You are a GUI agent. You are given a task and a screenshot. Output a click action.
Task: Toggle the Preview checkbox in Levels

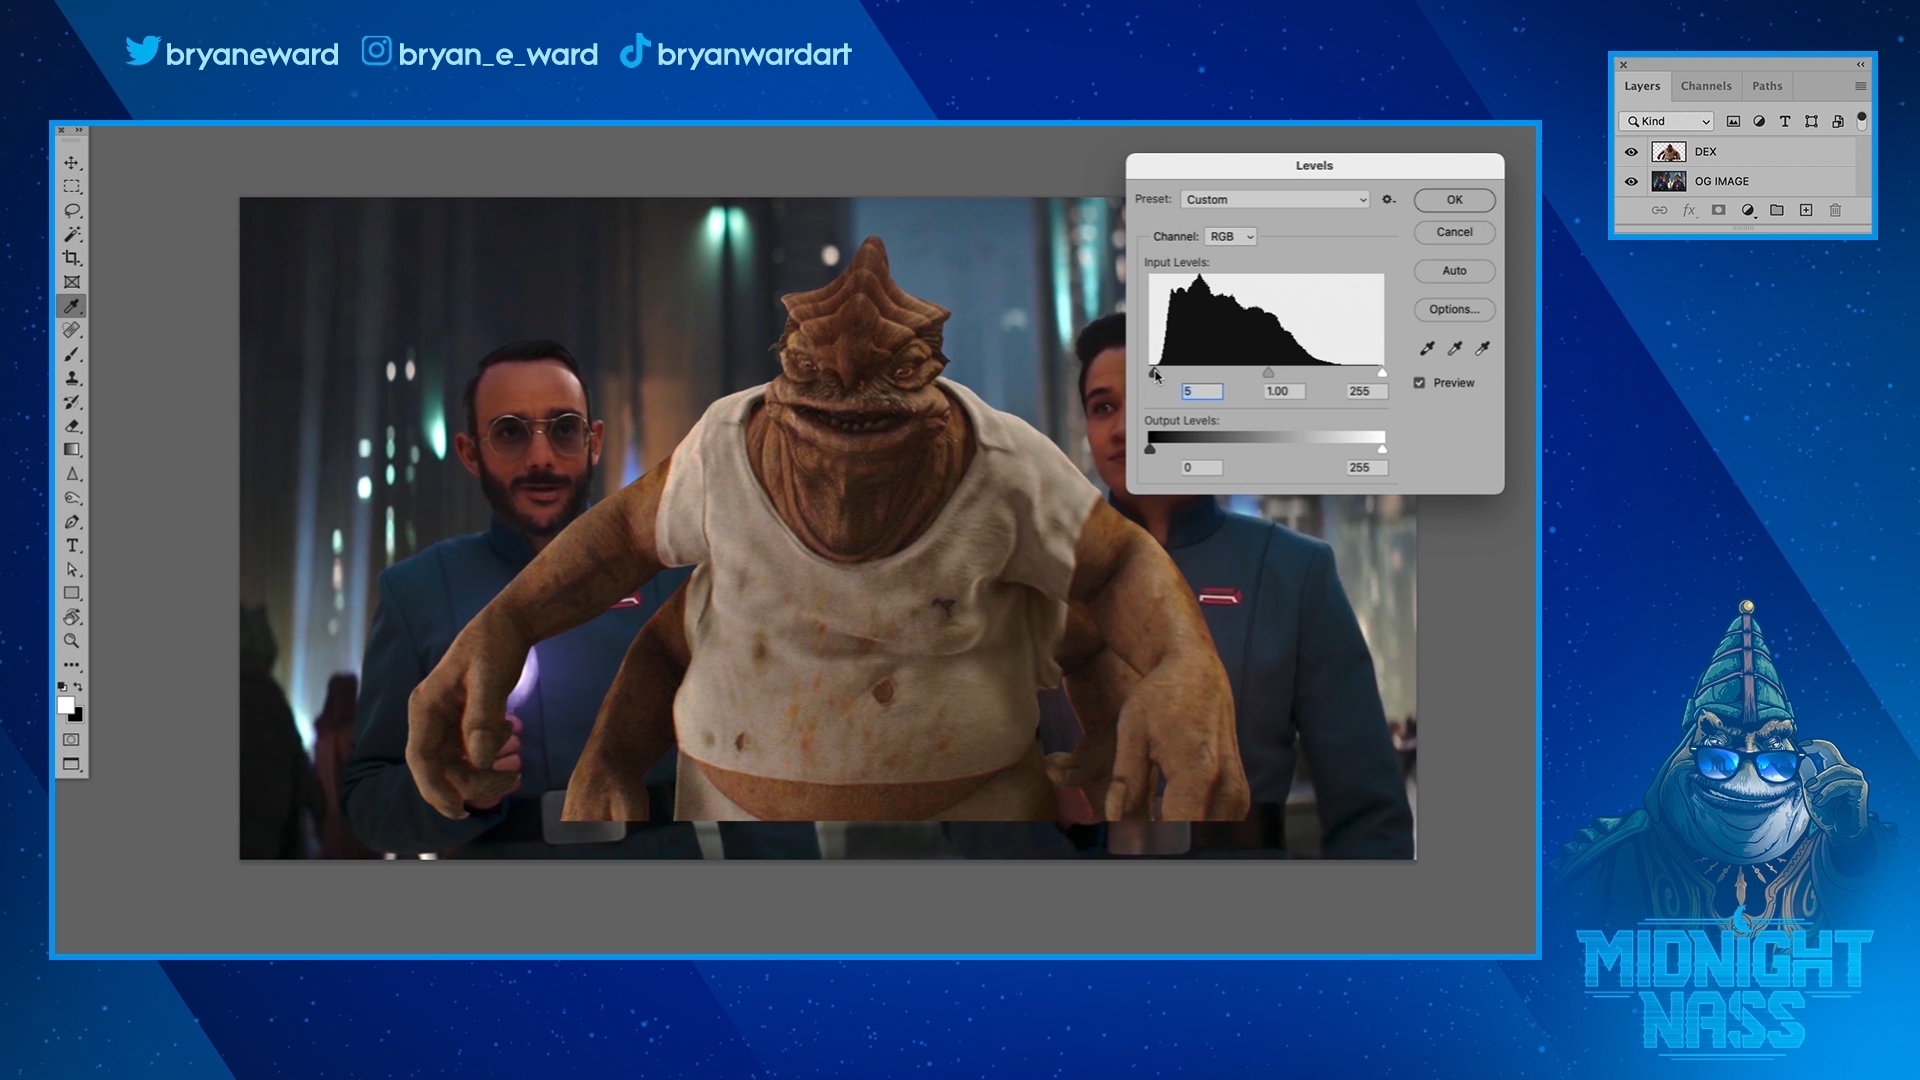(x=1419, y=383)
